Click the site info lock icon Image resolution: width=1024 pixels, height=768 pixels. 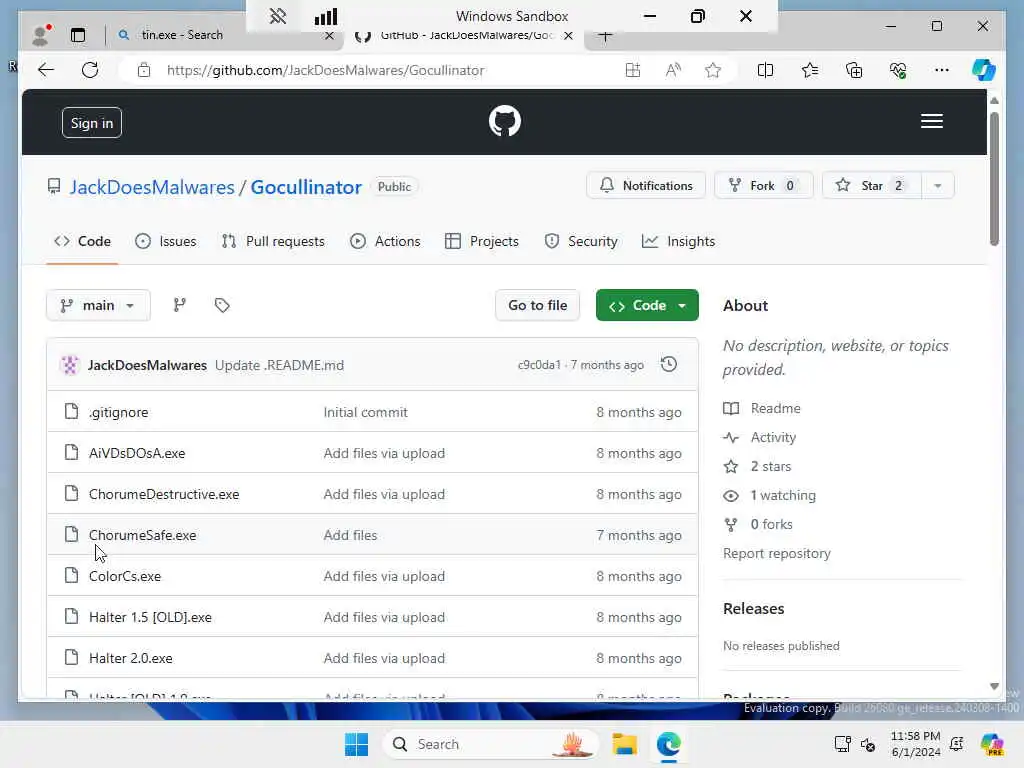pyautogui.click(x=144, y=70)
